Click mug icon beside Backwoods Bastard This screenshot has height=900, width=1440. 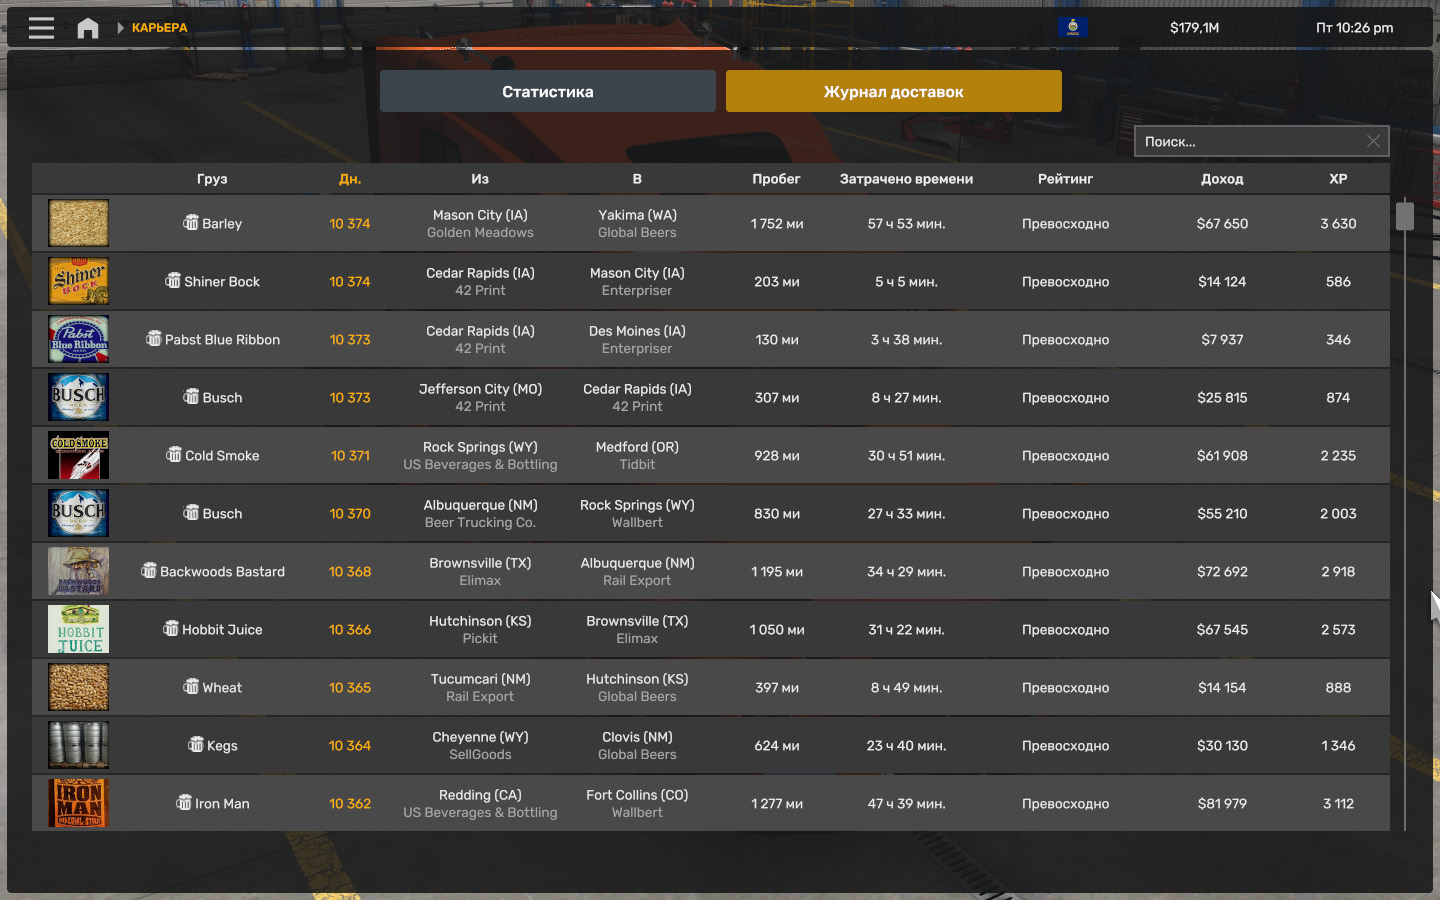click(x=149, y=570)
